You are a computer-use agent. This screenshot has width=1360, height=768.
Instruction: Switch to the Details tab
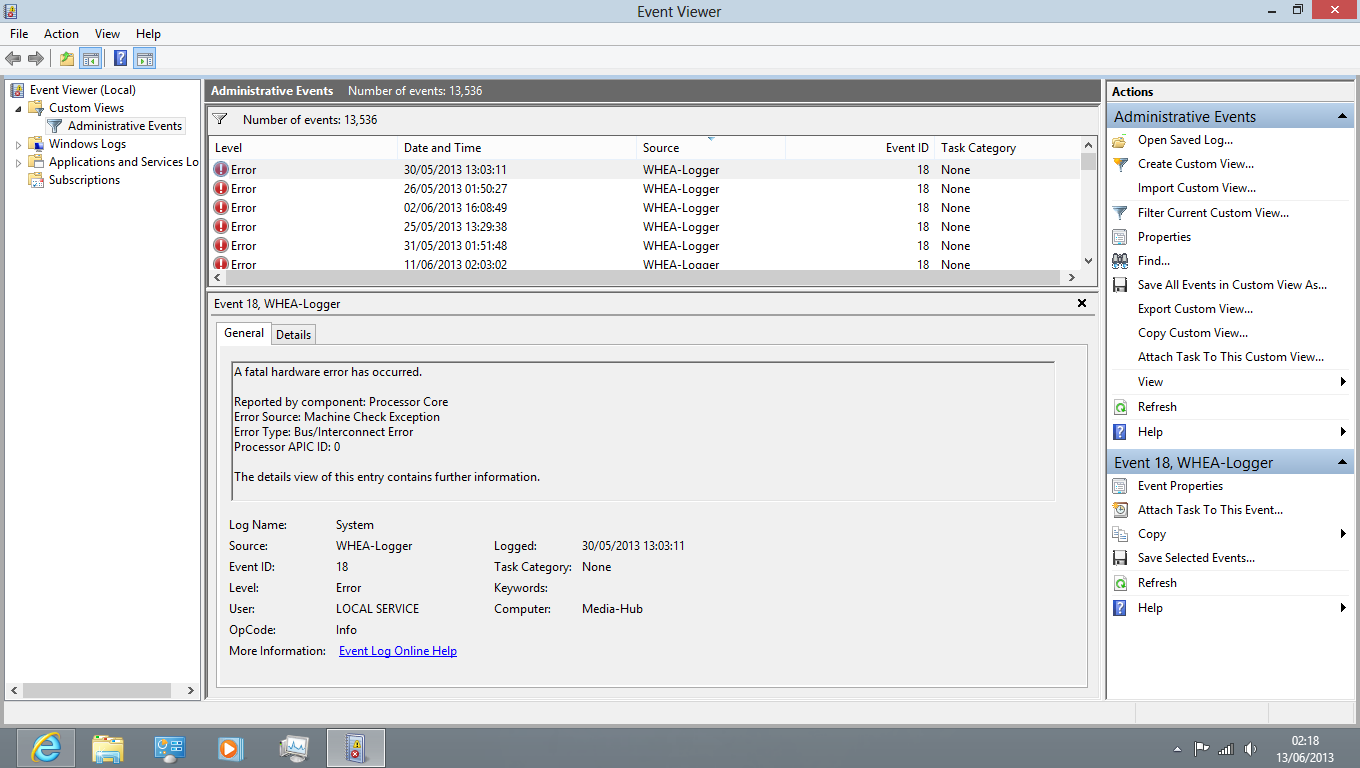tap(293, 334)
